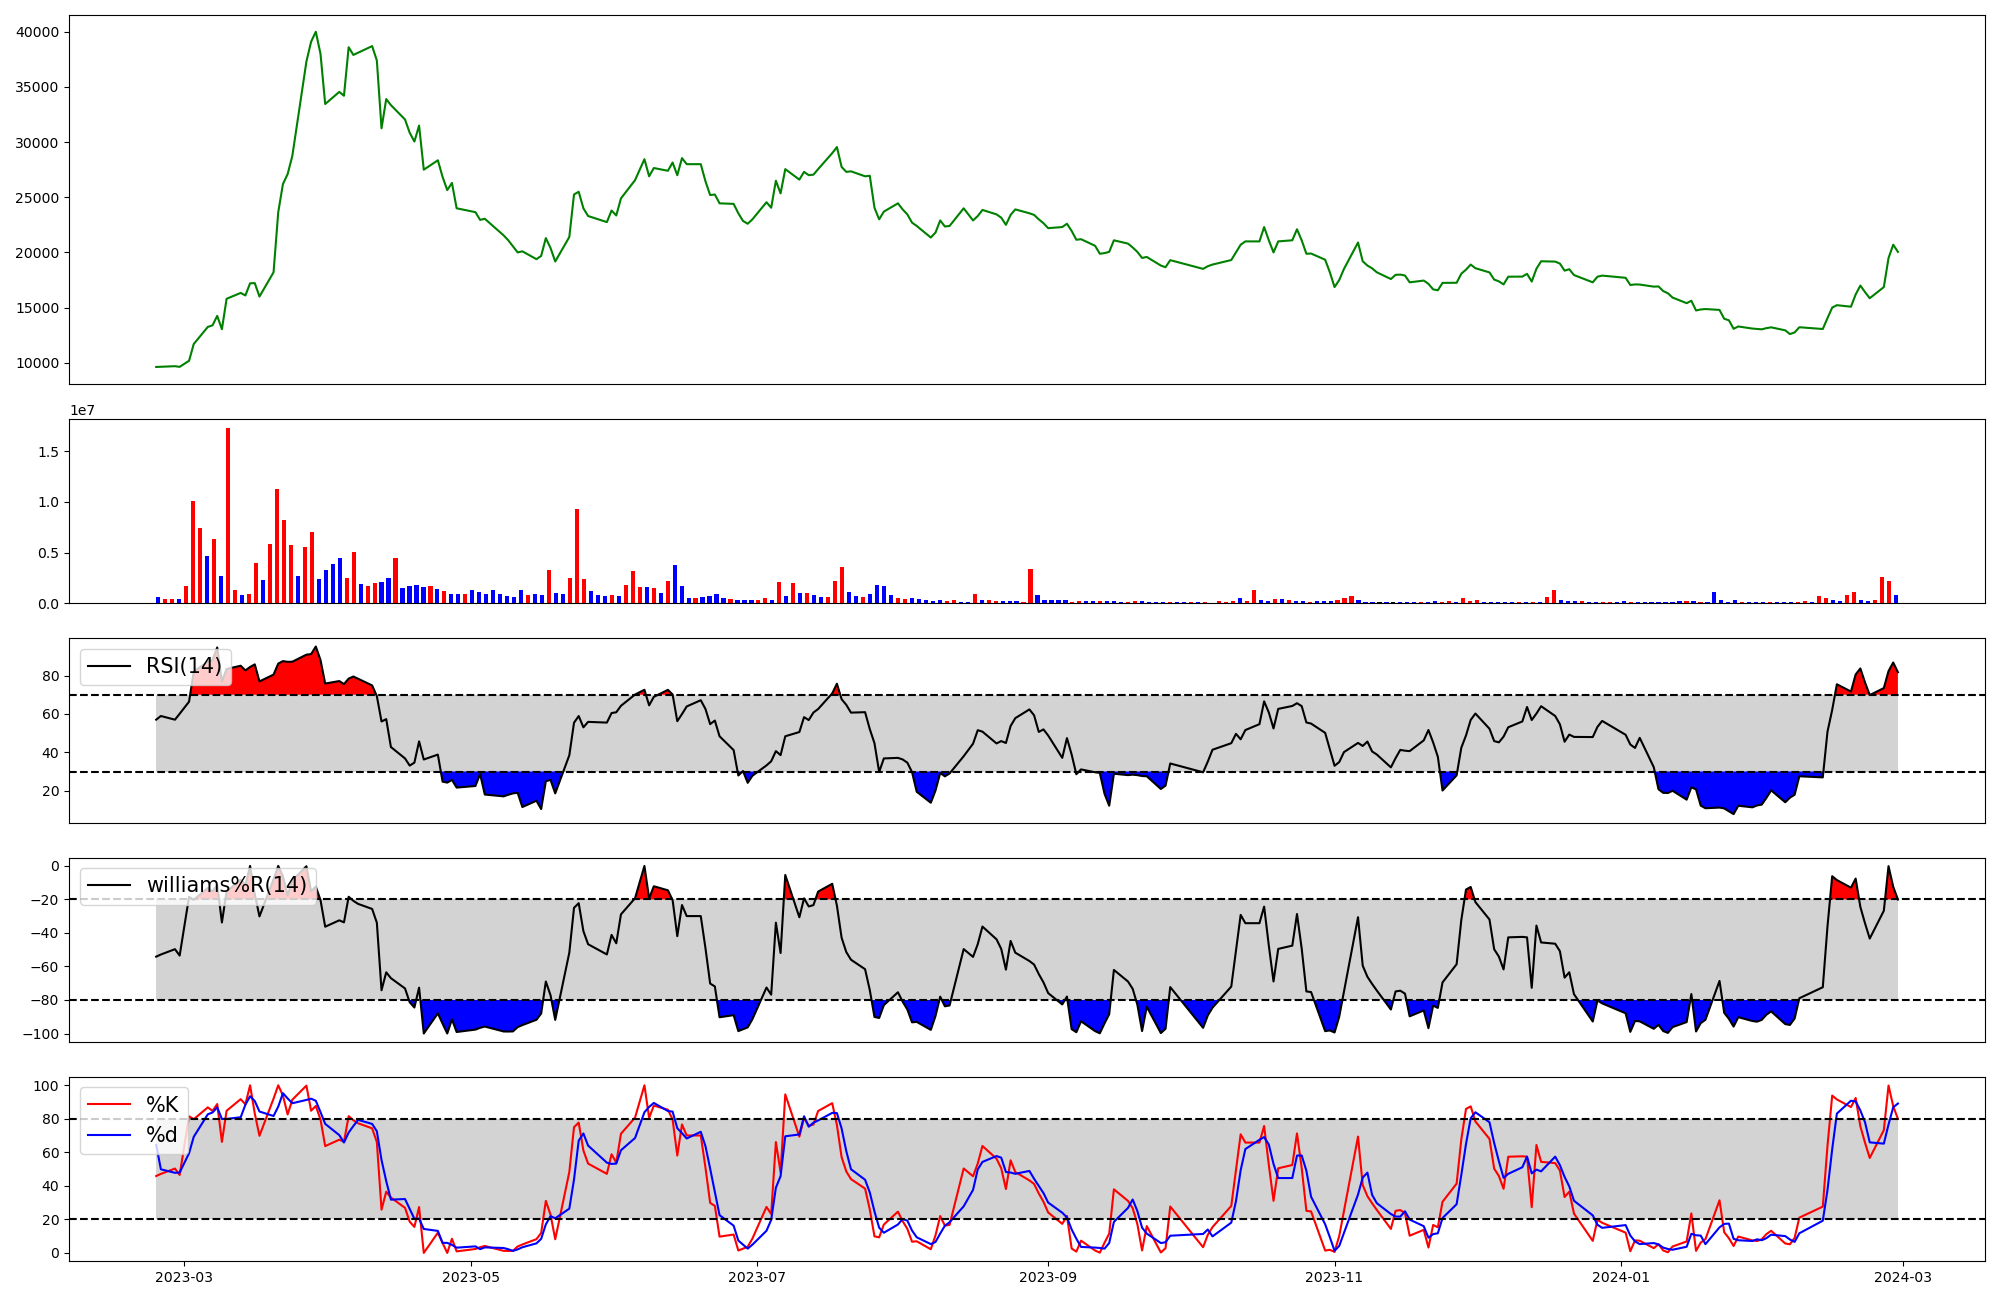Click the 25000 price axis tick

[x=38, y=198]
